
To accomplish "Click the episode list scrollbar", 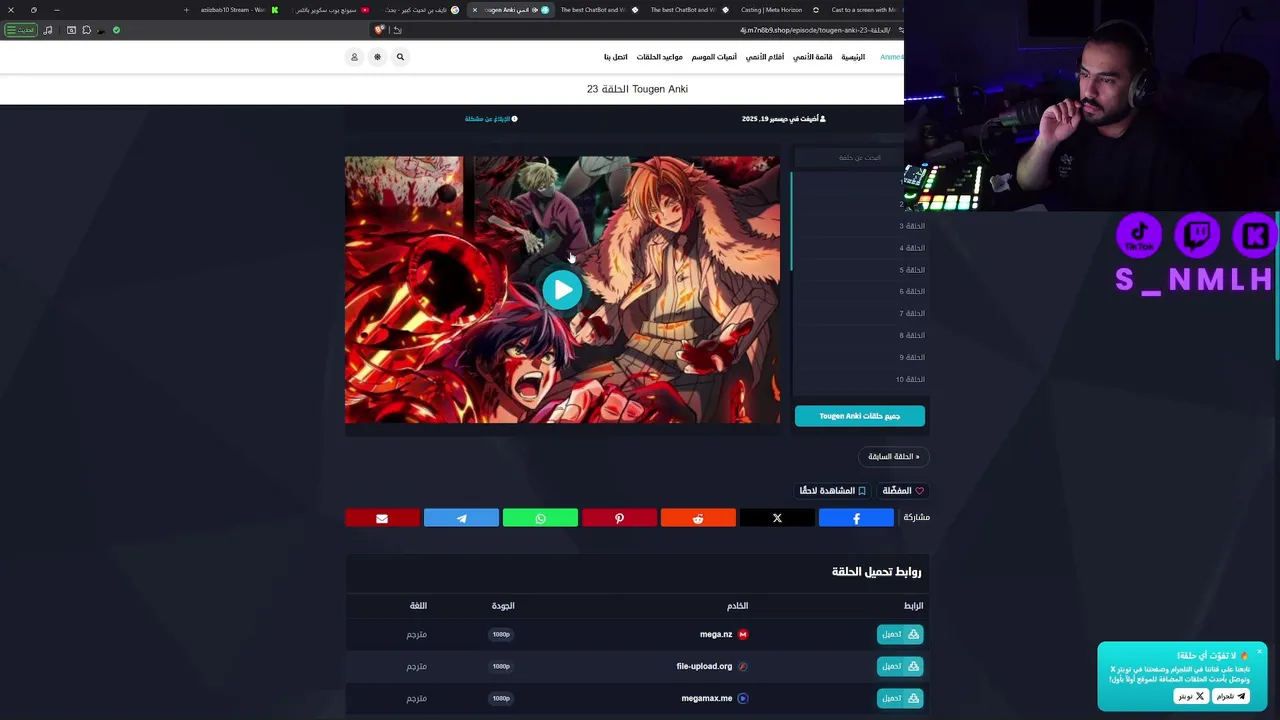I will click(791, 221).
